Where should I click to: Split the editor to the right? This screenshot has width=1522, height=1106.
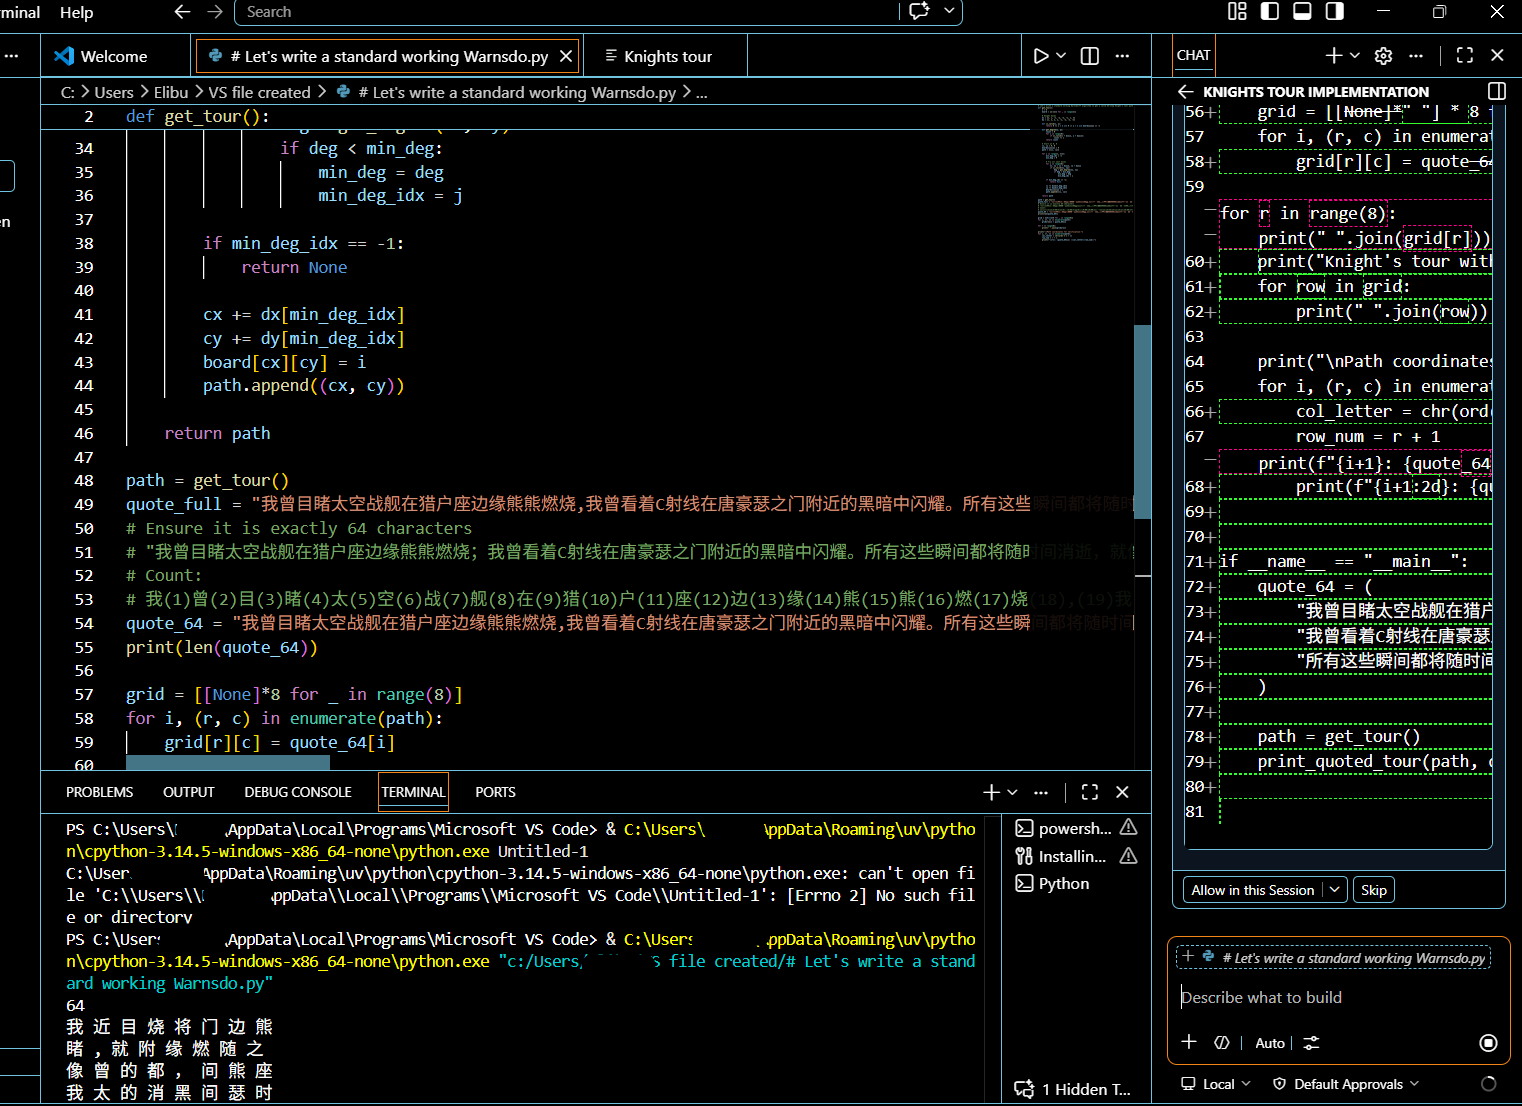click(1090, 56)
